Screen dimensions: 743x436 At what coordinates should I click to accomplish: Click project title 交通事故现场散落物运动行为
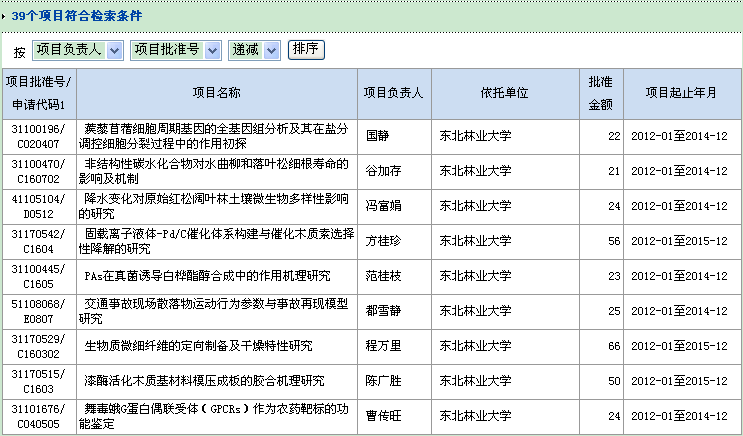(214, 311)
